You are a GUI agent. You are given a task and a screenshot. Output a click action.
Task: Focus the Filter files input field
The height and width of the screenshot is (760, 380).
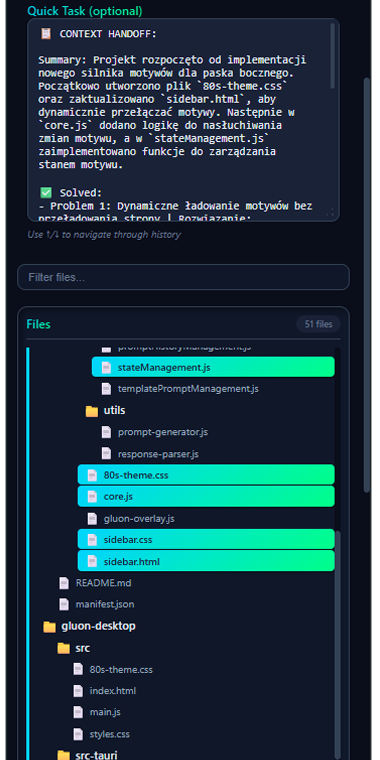[183, 277]
